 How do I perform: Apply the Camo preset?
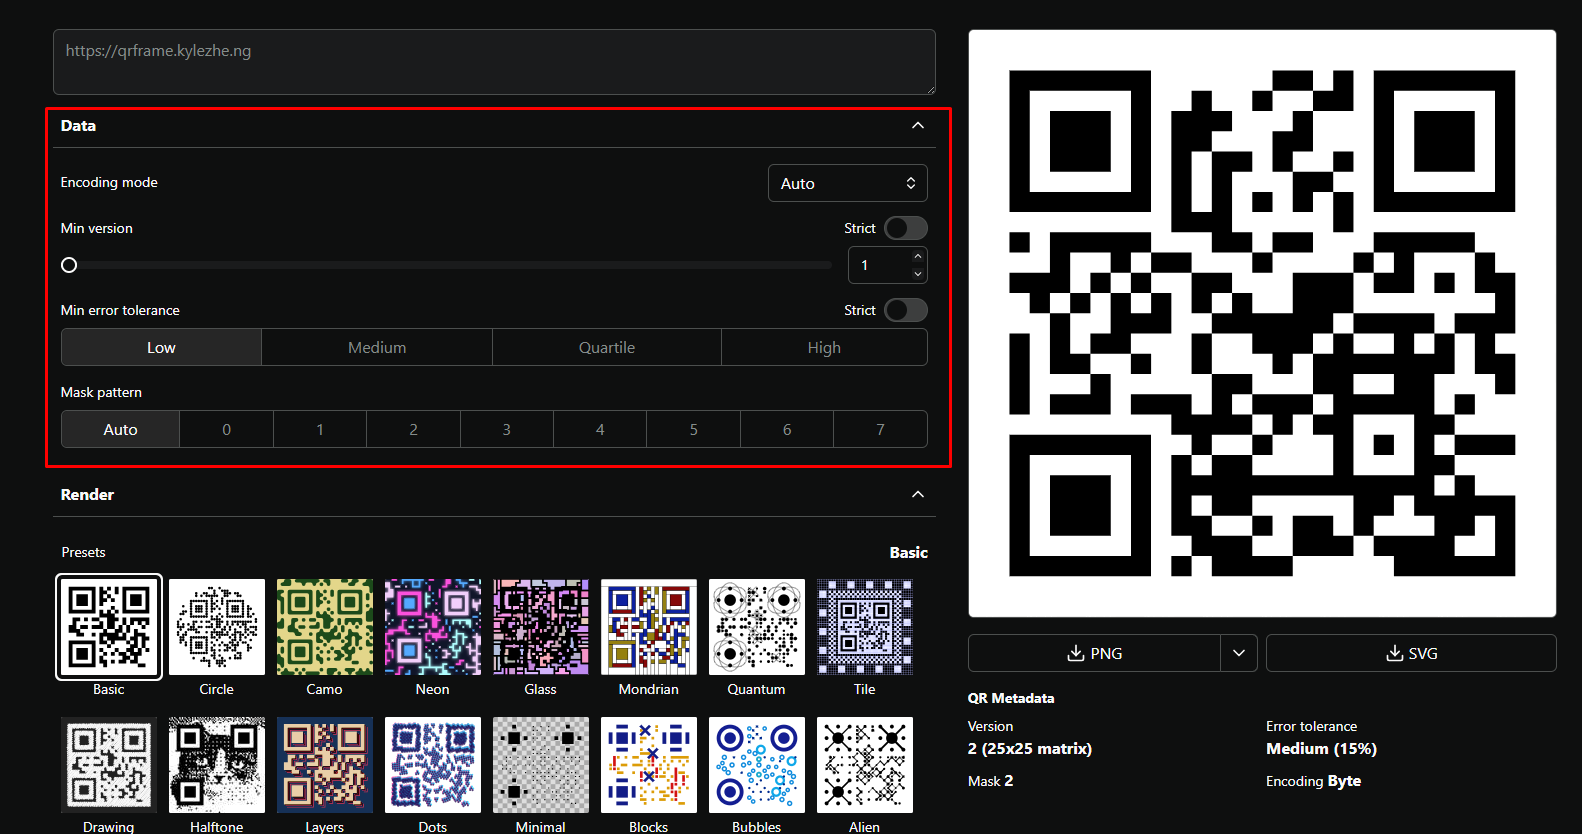coord(325,627)
